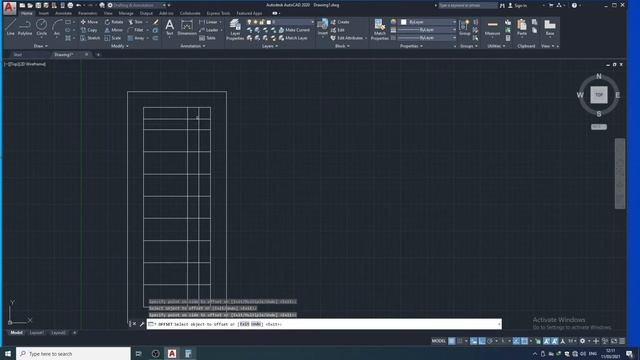Toggle snap mode in status bar

460,341
